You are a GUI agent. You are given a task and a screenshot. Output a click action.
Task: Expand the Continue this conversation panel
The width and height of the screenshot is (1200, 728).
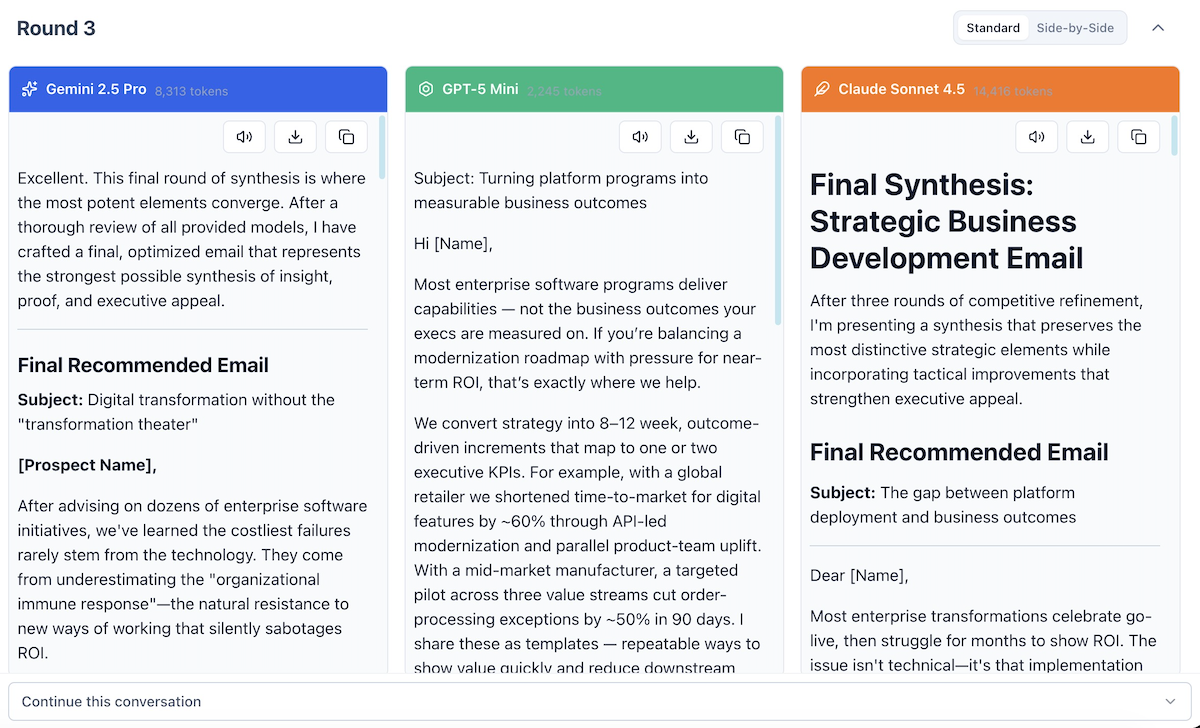click(1171, 702)
